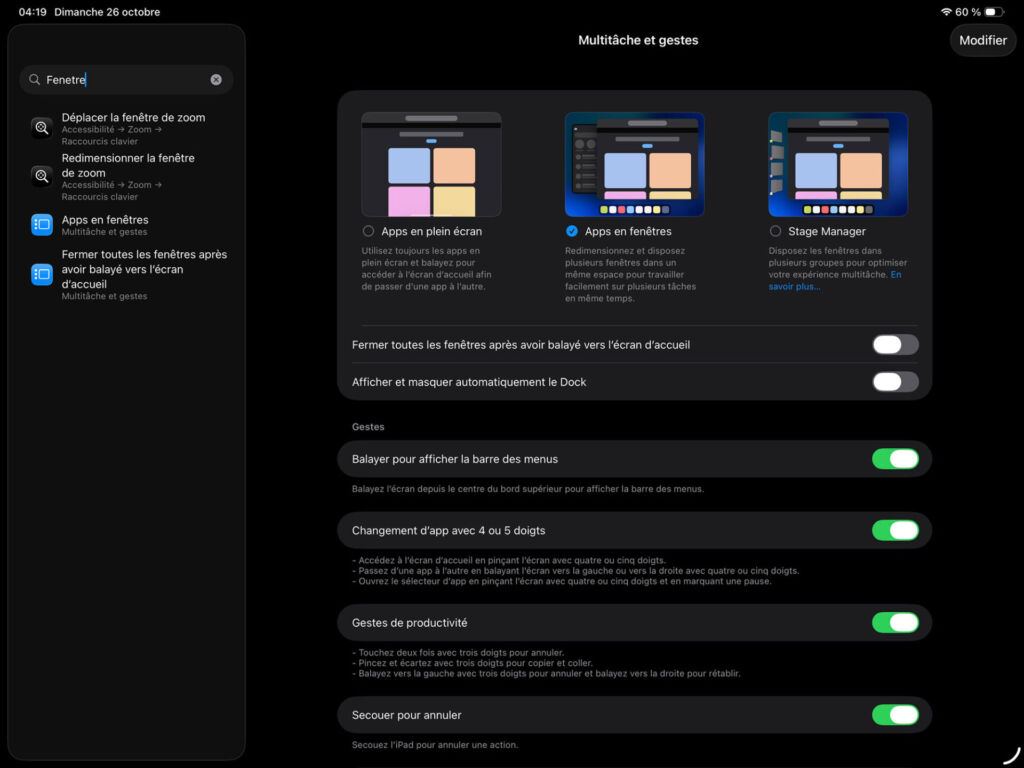Click the blue icon next to Apps en fenêtres result
Image resolution: width=1024 pixels, height=768 pixels.
[41, 225]
